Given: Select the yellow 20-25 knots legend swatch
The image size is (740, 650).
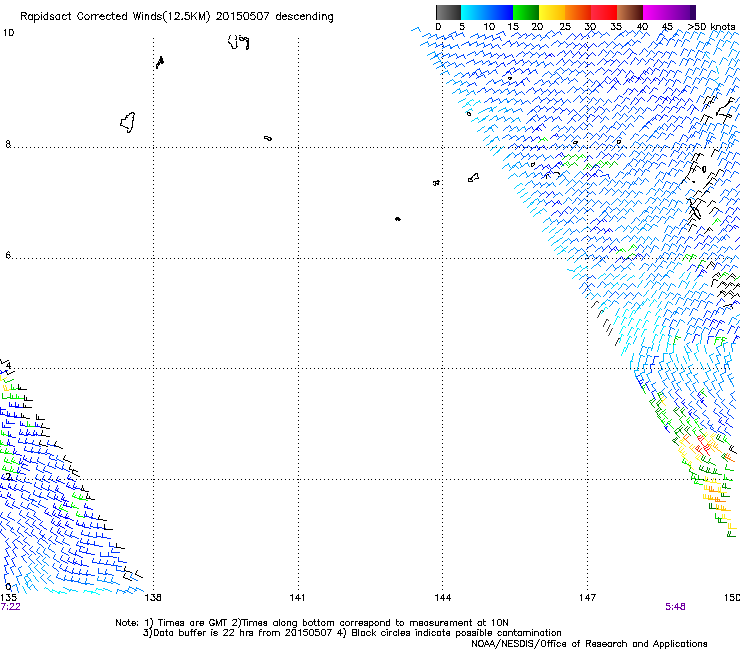Looking at the screenshot, I should pos(552,12).
